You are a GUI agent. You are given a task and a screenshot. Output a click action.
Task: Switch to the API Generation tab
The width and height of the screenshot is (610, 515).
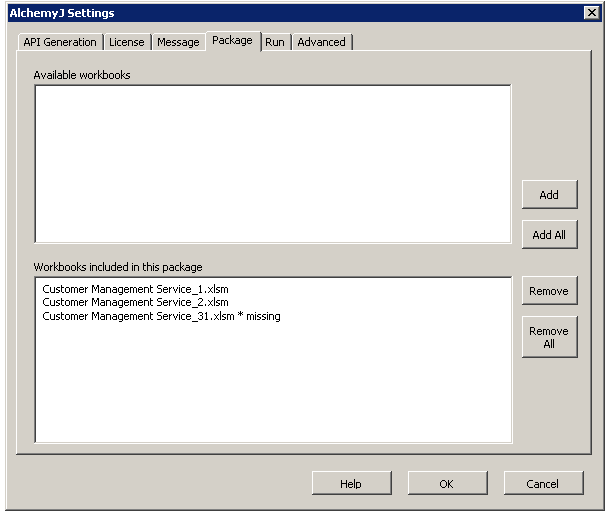click(x=60, y=42)
